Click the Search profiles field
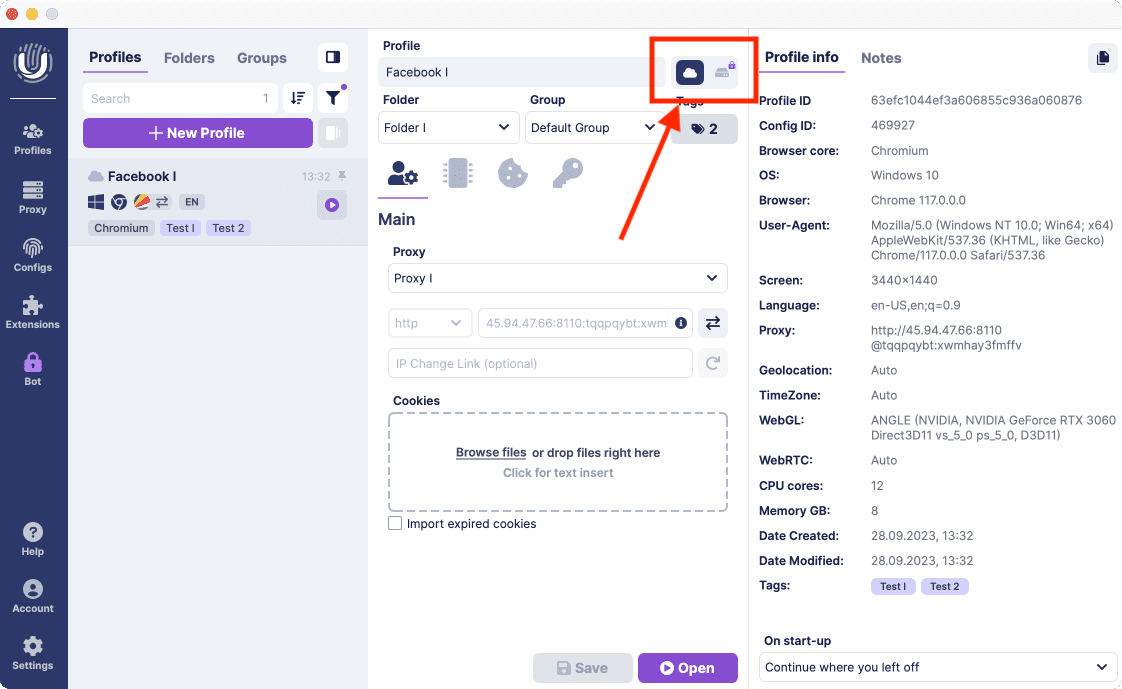Screen dimensions: 1122x689 click(x=180, y=98)
